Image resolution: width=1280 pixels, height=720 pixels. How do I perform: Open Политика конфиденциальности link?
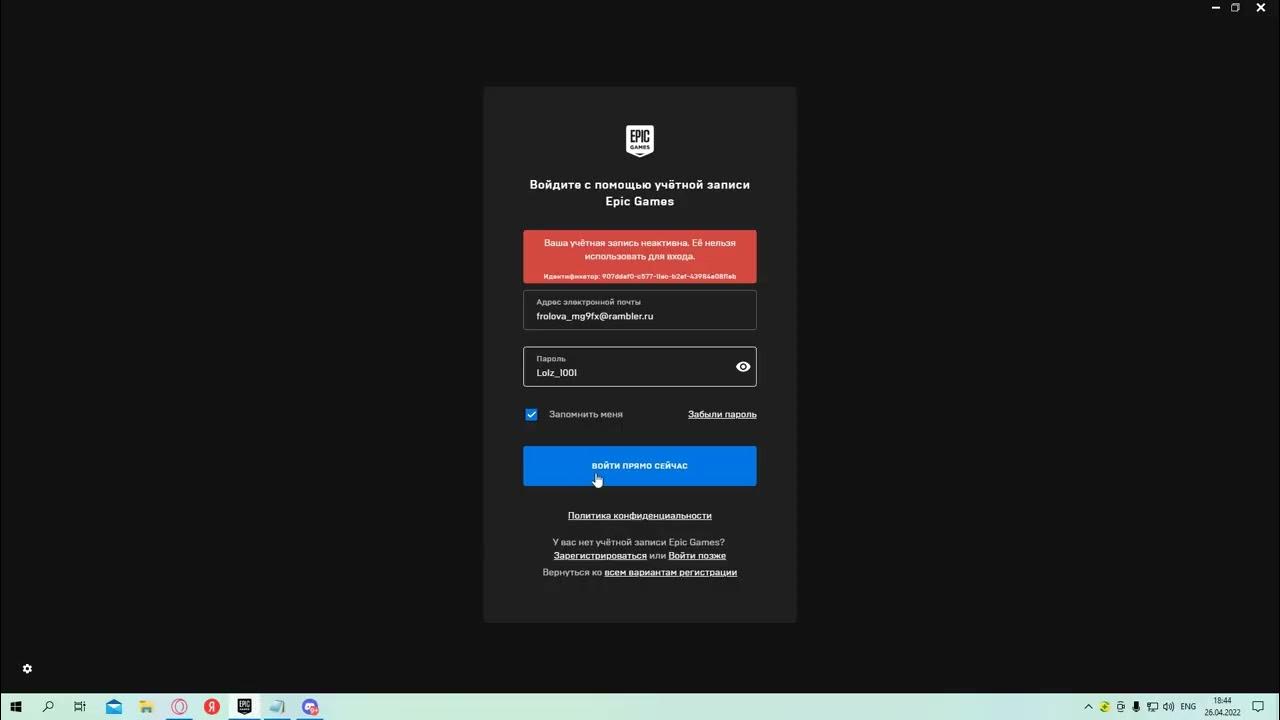tap(640, 516)
